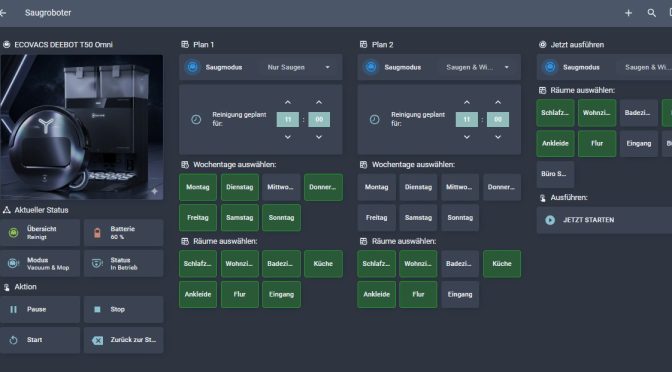Click the Status In Betrieb icon
Screen dimensions: 672x372
click(x=97, y=263)
